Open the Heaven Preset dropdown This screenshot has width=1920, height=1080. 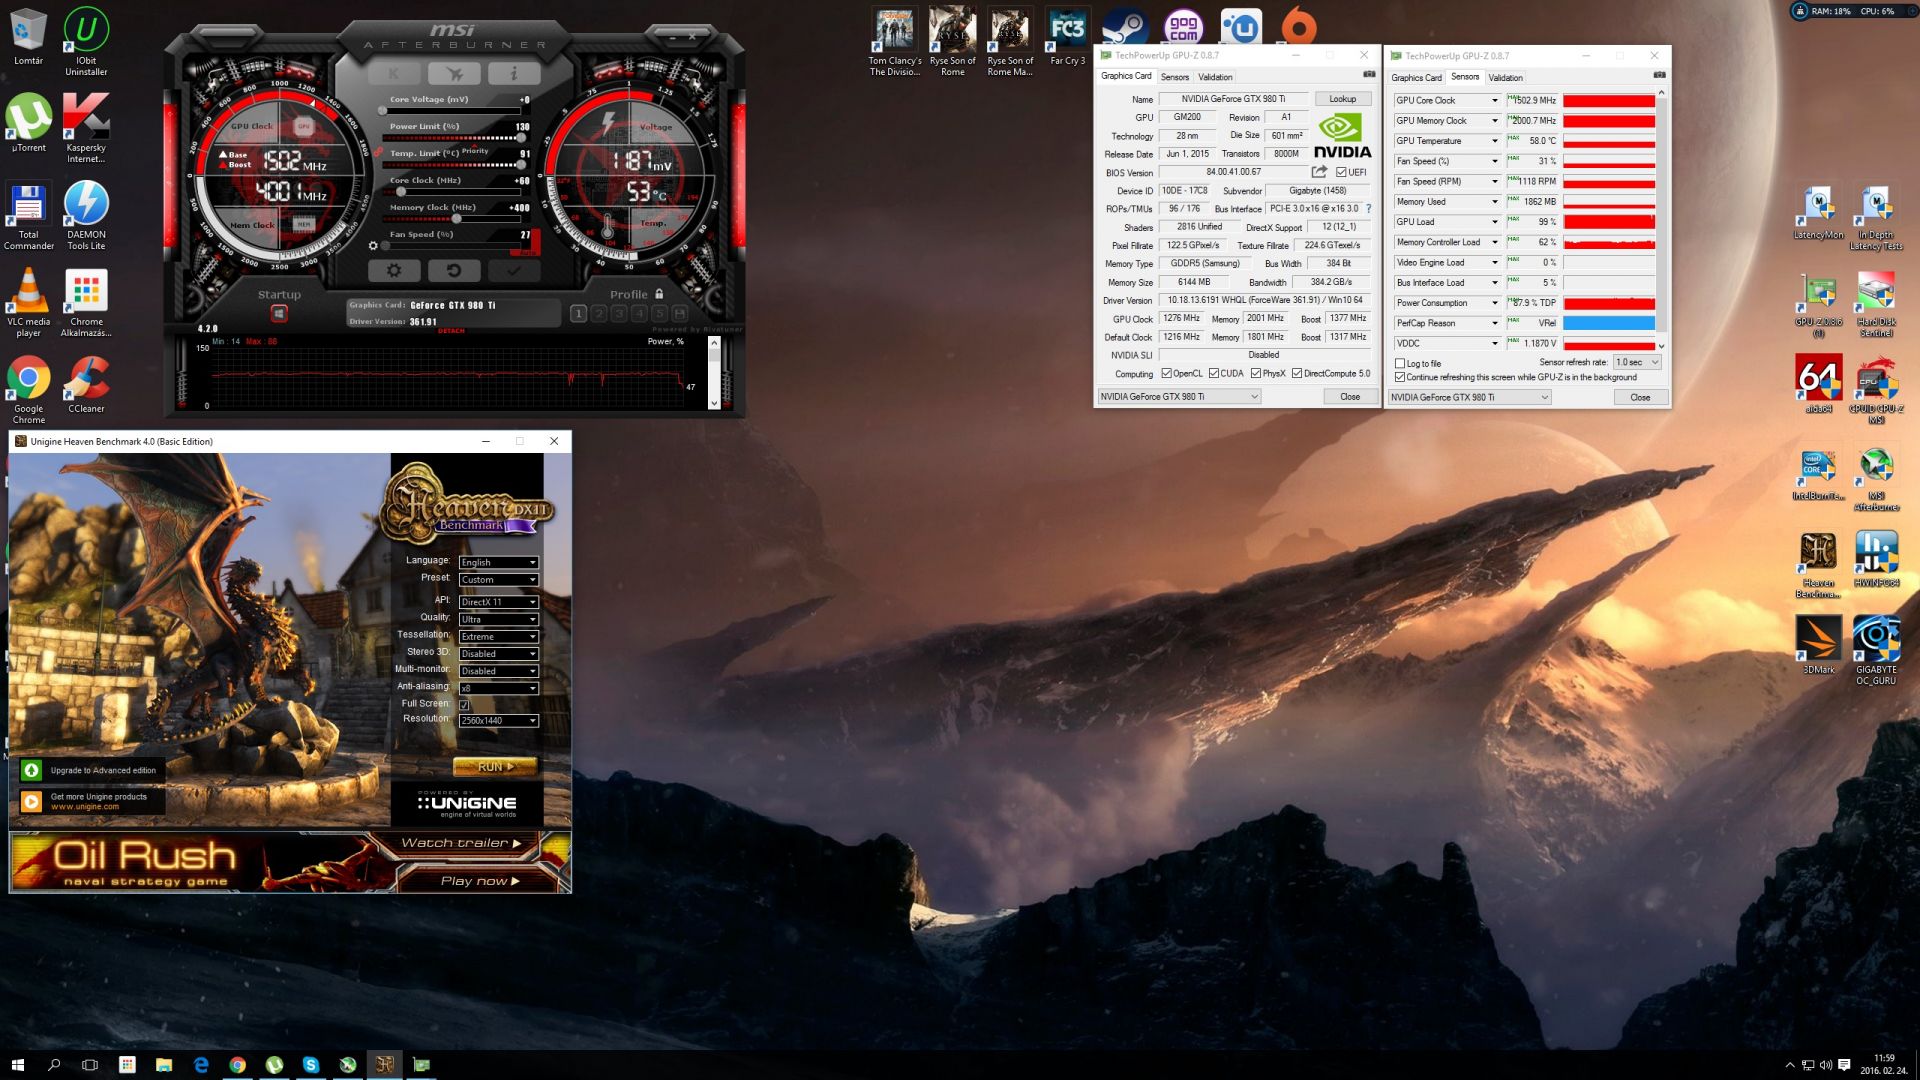[x=498, y=580]
